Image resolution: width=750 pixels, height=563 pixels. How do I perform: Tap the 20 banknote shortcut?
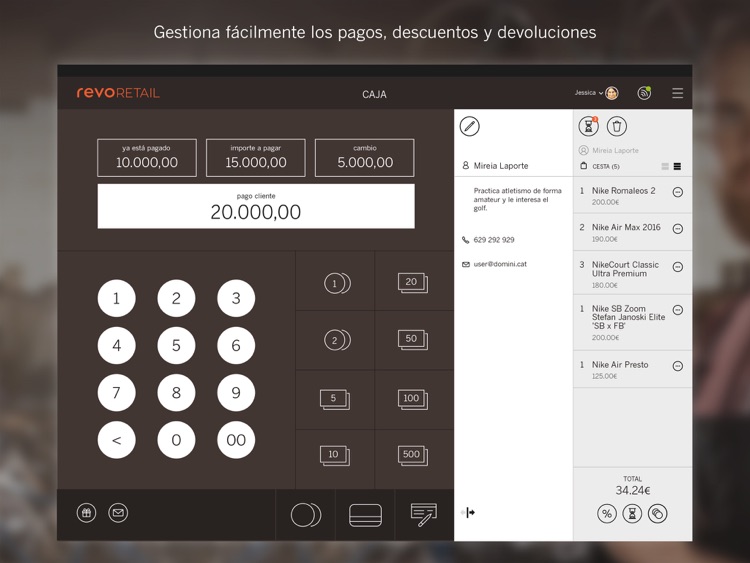click(414, 282)
